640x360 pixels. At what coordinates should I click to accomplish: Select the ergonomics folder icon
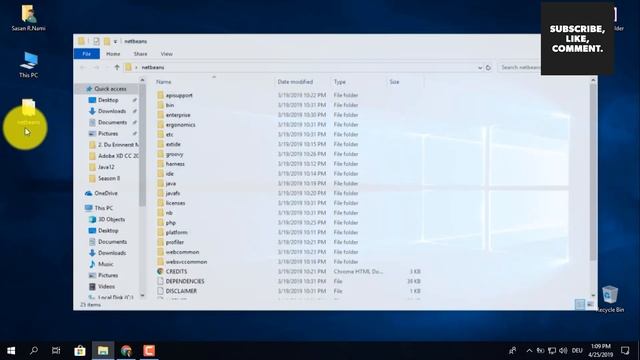click(160, 124)
